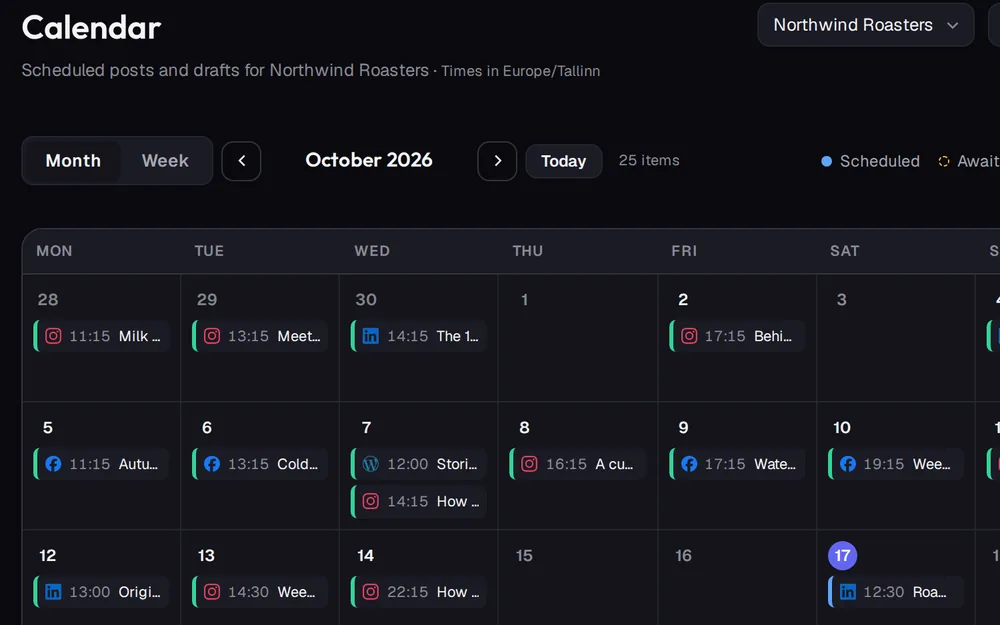Click LinkedIn icon on 12:30 Roa post
The image size is (1000, 625).
(848, 592)
